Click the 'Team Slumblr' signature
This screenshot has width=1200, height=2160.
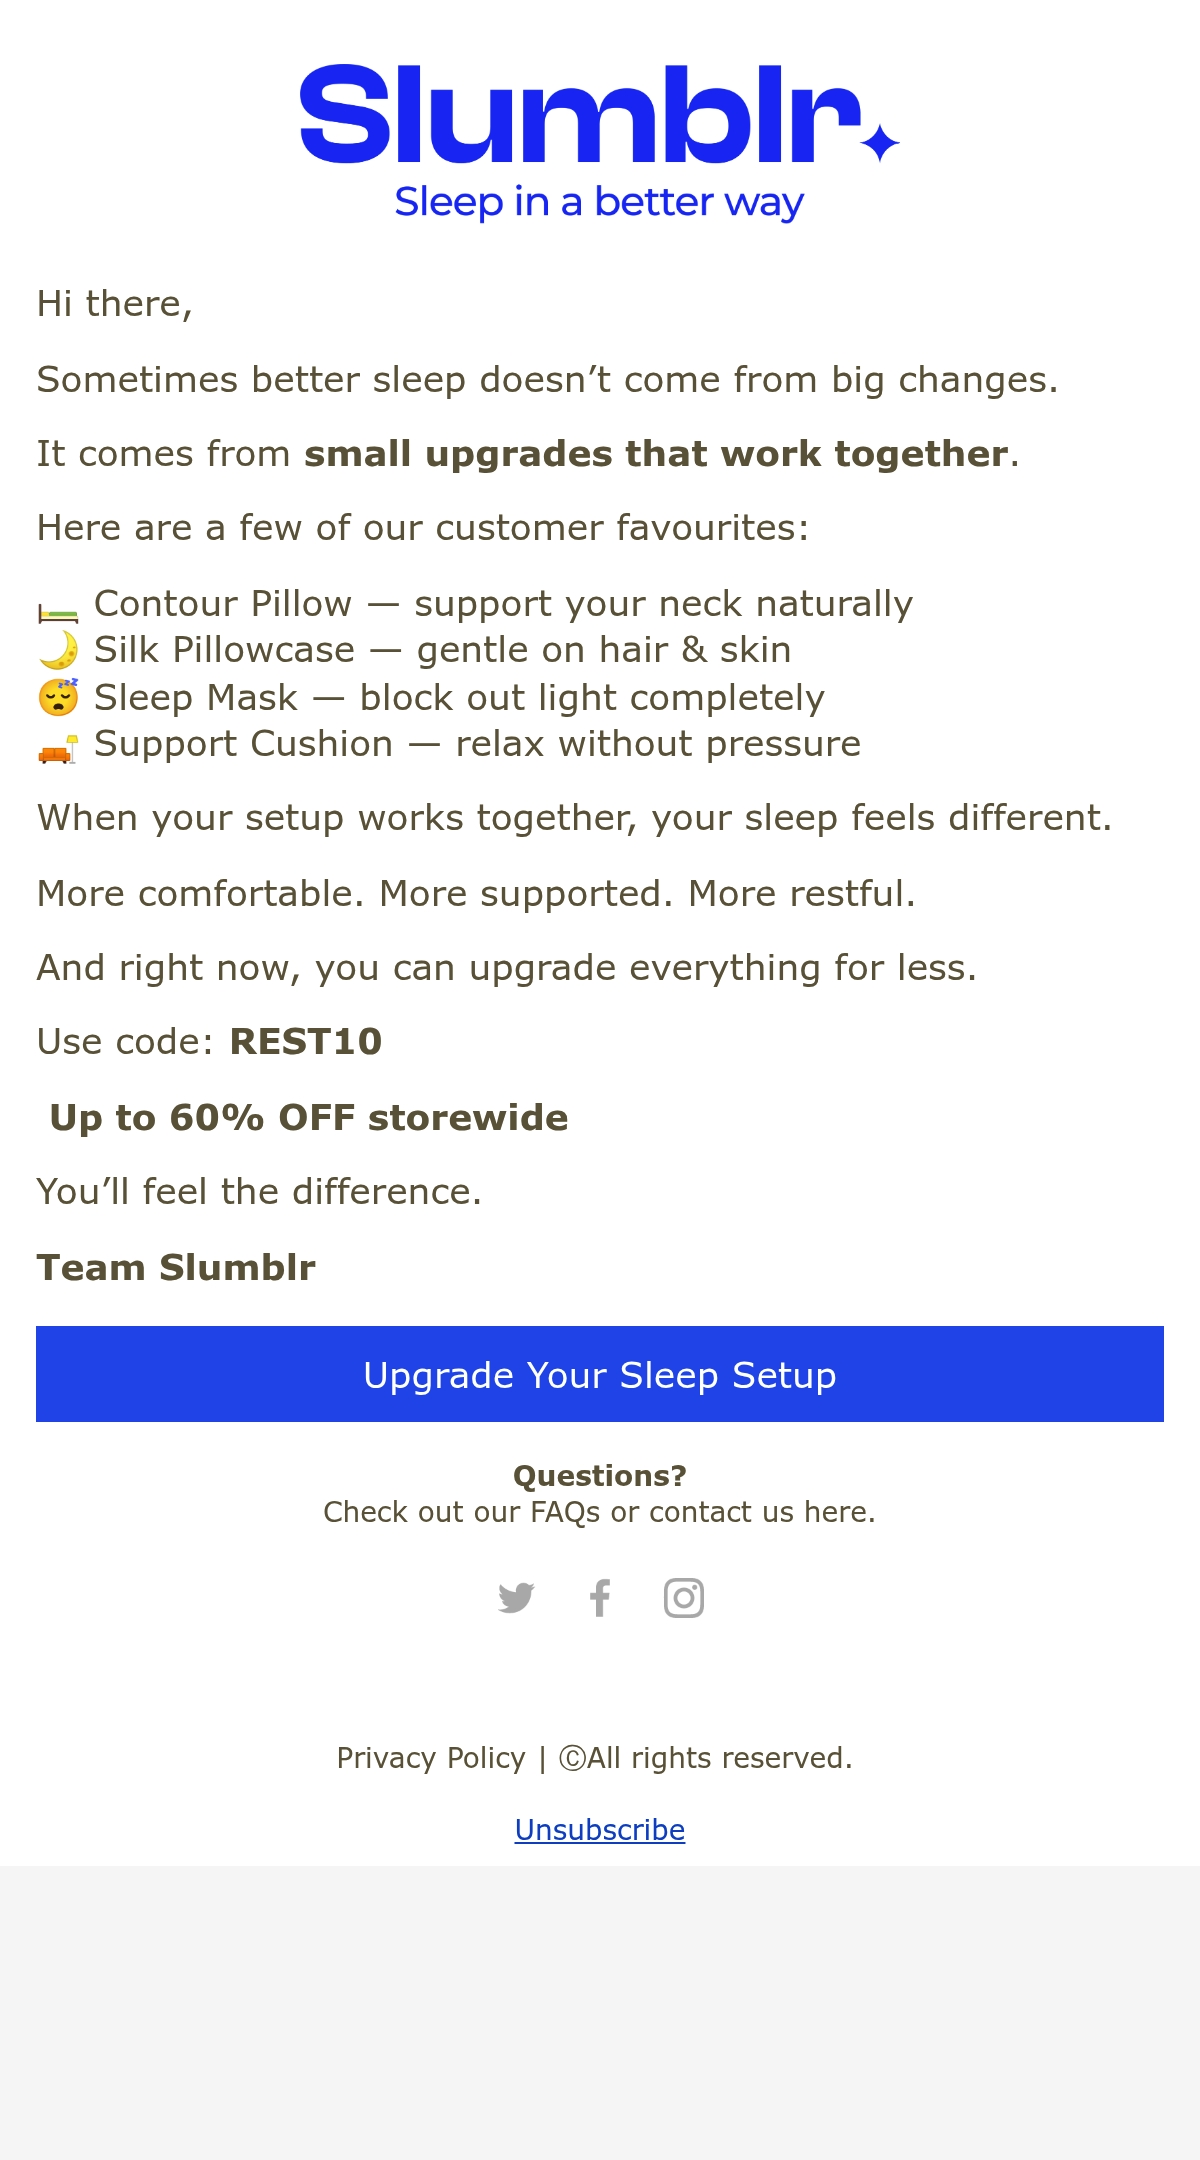tap(176, 1268)
